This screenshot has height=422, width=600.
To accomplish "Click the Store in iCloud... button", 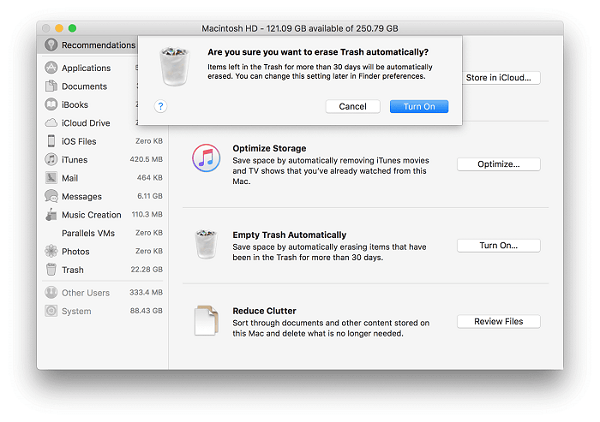I will coord(501,78).
